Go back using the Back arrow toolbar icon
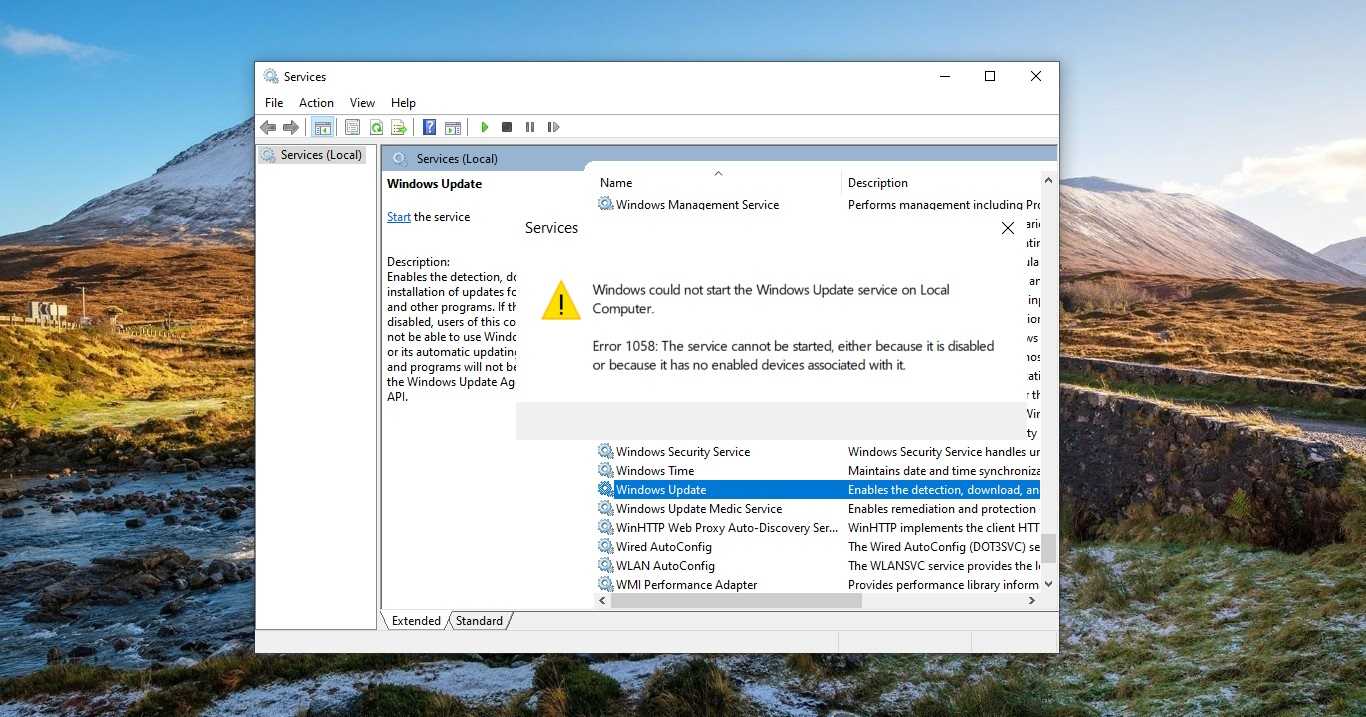1366x717 pixels. 268,127
